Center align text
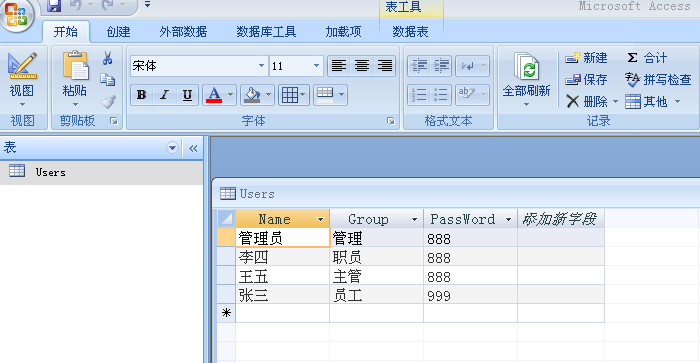Screen dimensions: 700x363 [362, 66]
